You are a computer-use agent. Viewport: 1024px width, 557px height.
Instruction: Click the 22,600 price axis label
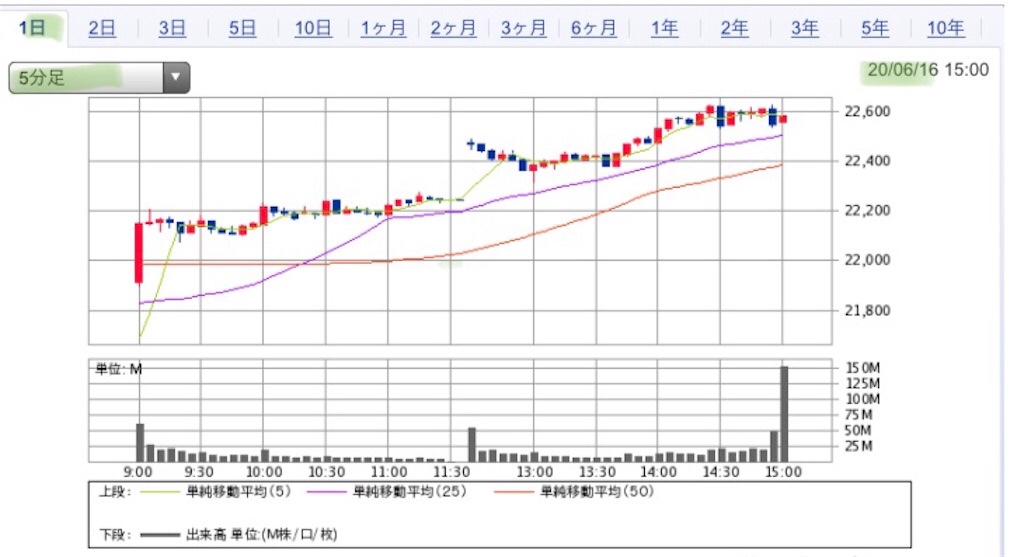867,112
